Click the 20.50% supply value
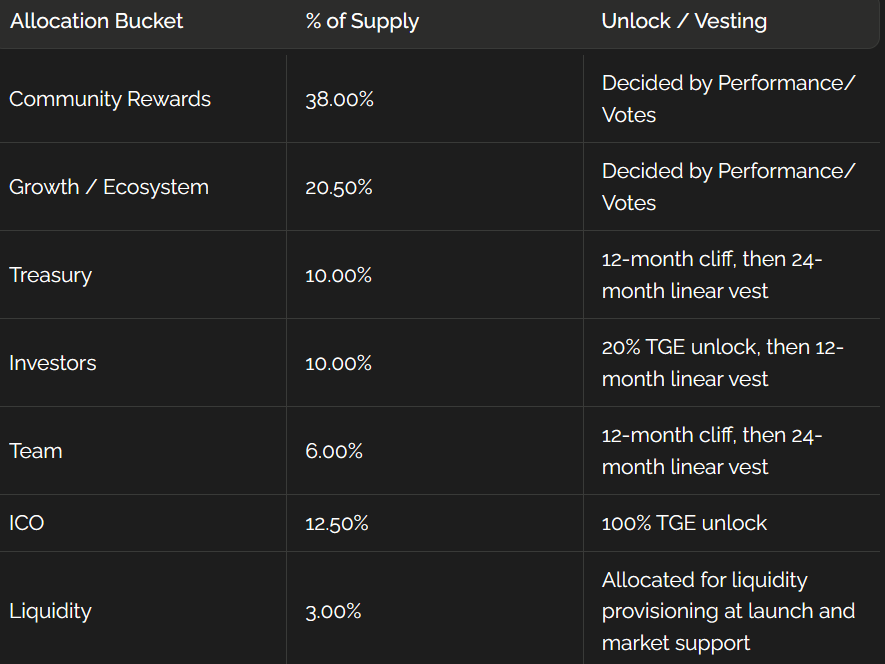 tap(339, 187)
